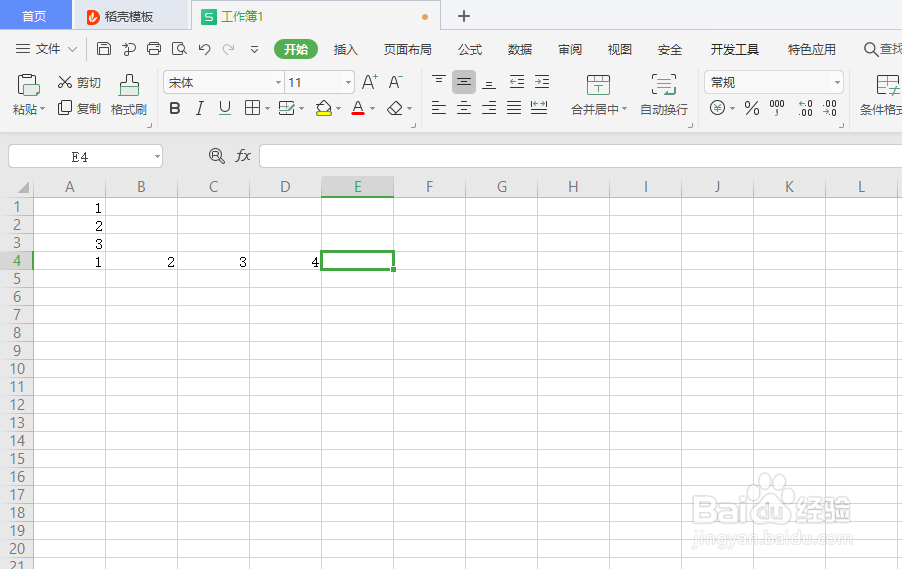Align text right horizontally
The height and width of the screenshot is (569, 902).
489,108
